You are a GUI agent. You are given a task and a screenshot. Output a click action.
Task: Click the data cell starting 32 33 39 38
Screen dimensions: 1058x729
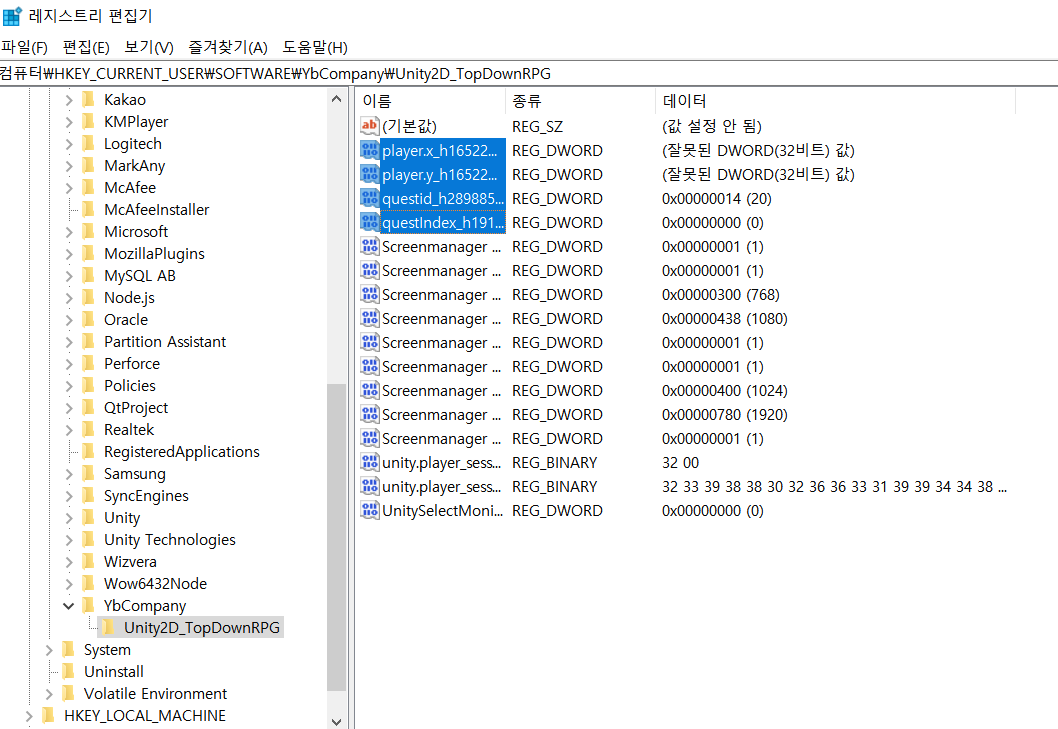point(834,487)
